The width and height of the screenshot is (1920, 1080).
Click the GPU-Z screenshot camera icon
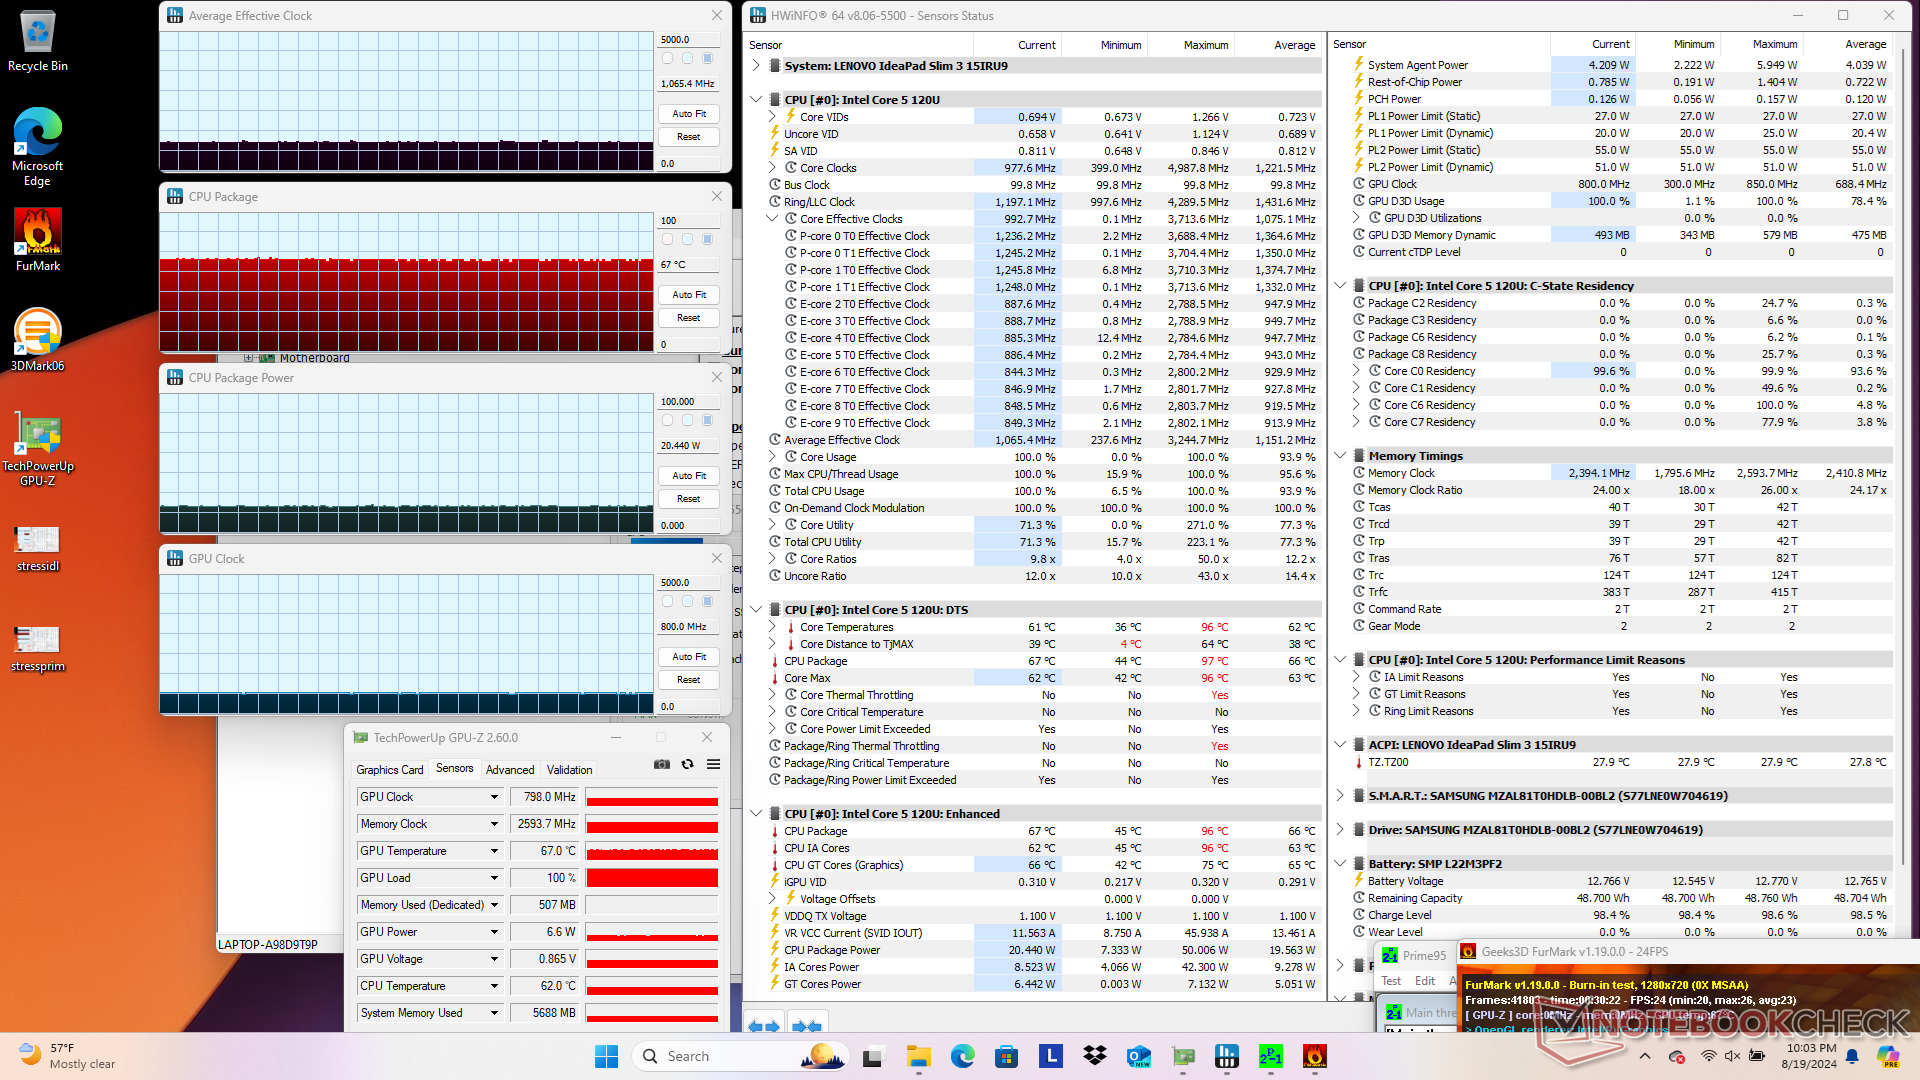point(662,764)
